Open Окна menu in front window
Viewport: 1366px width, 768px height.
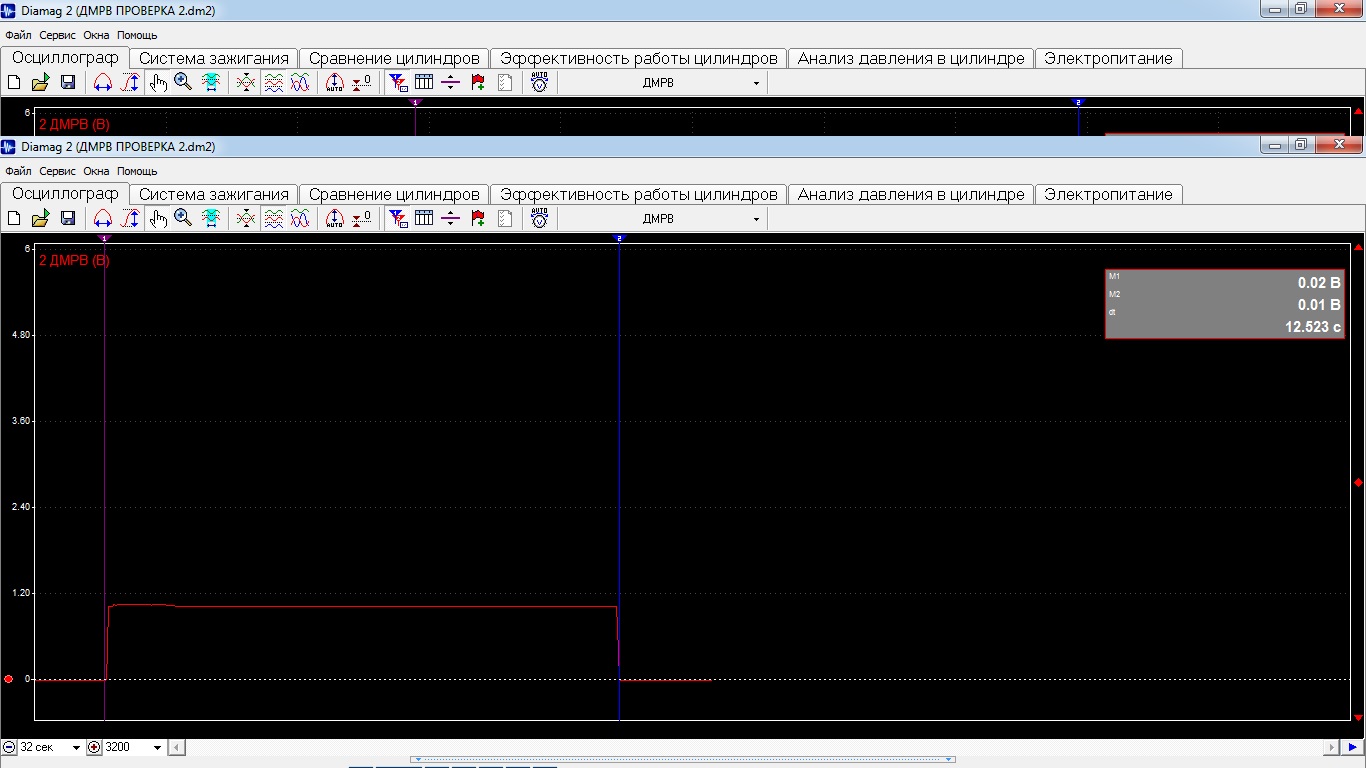coord(96,171)
